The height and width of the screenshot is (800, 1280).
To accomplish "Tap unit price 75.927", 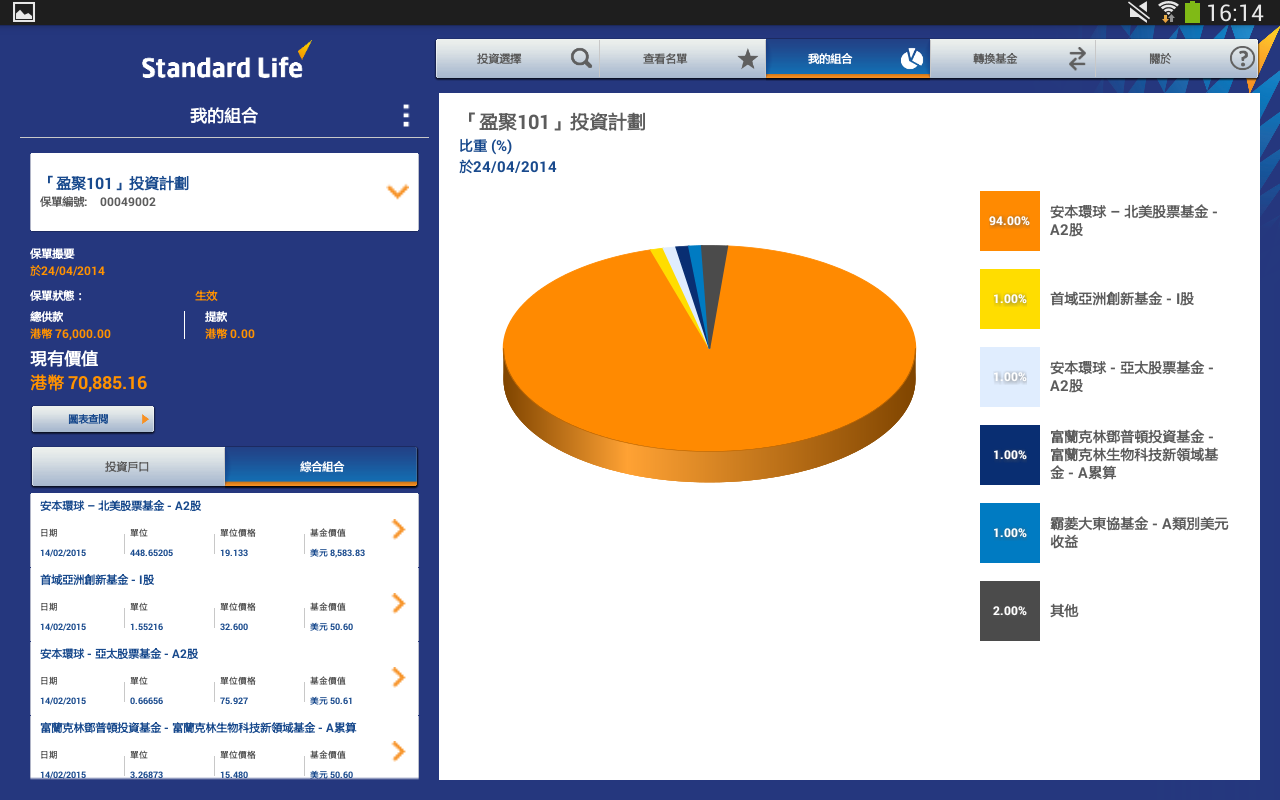I will click(234, 701).
